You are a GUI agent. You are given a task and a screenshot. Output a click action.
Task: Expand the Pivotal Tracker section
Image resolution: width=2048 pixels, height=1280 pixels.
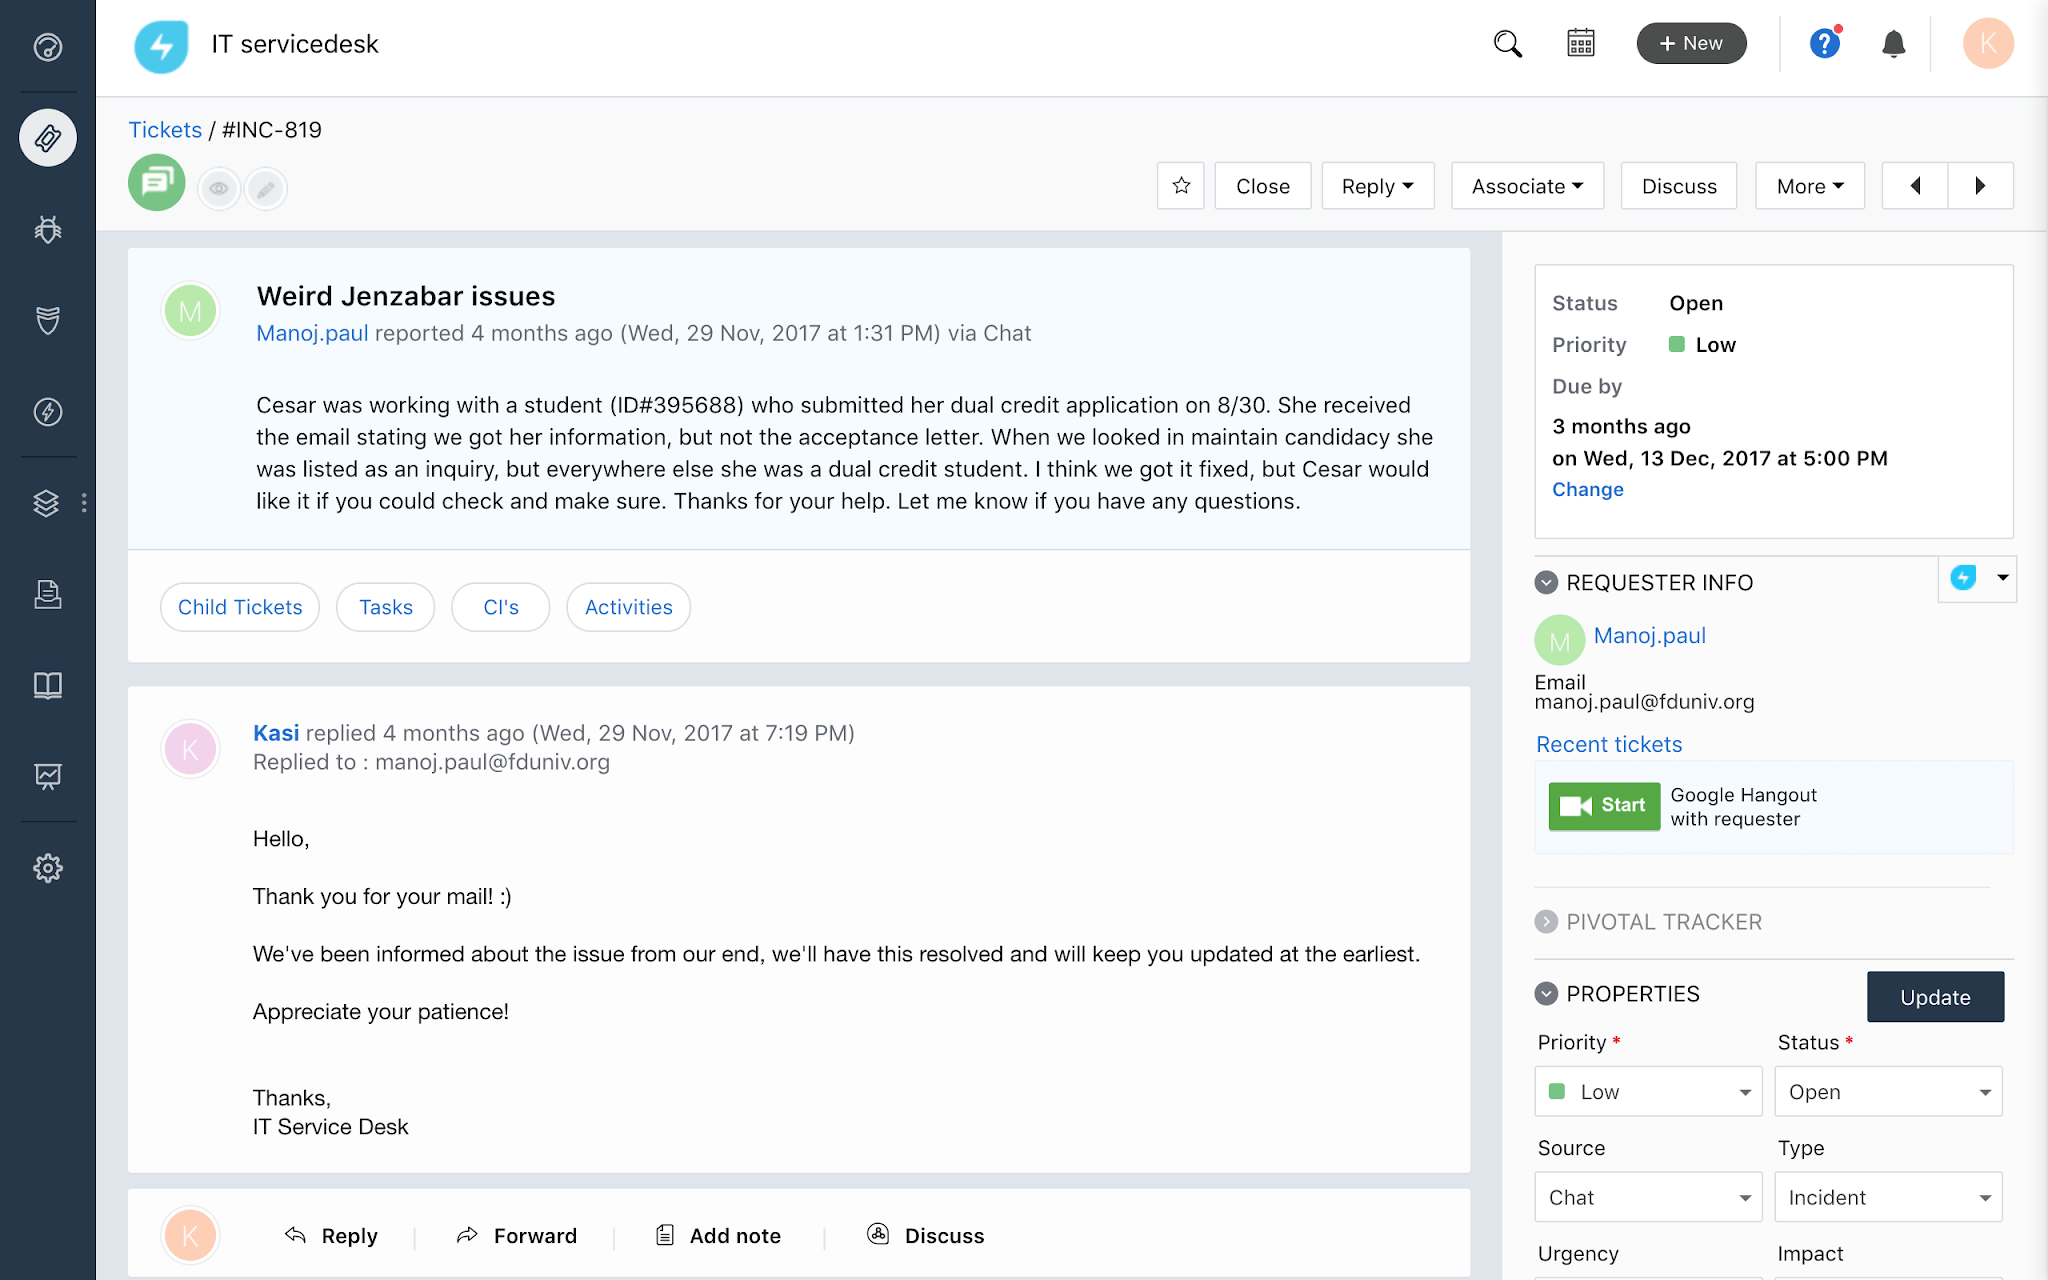(1545, 921)
